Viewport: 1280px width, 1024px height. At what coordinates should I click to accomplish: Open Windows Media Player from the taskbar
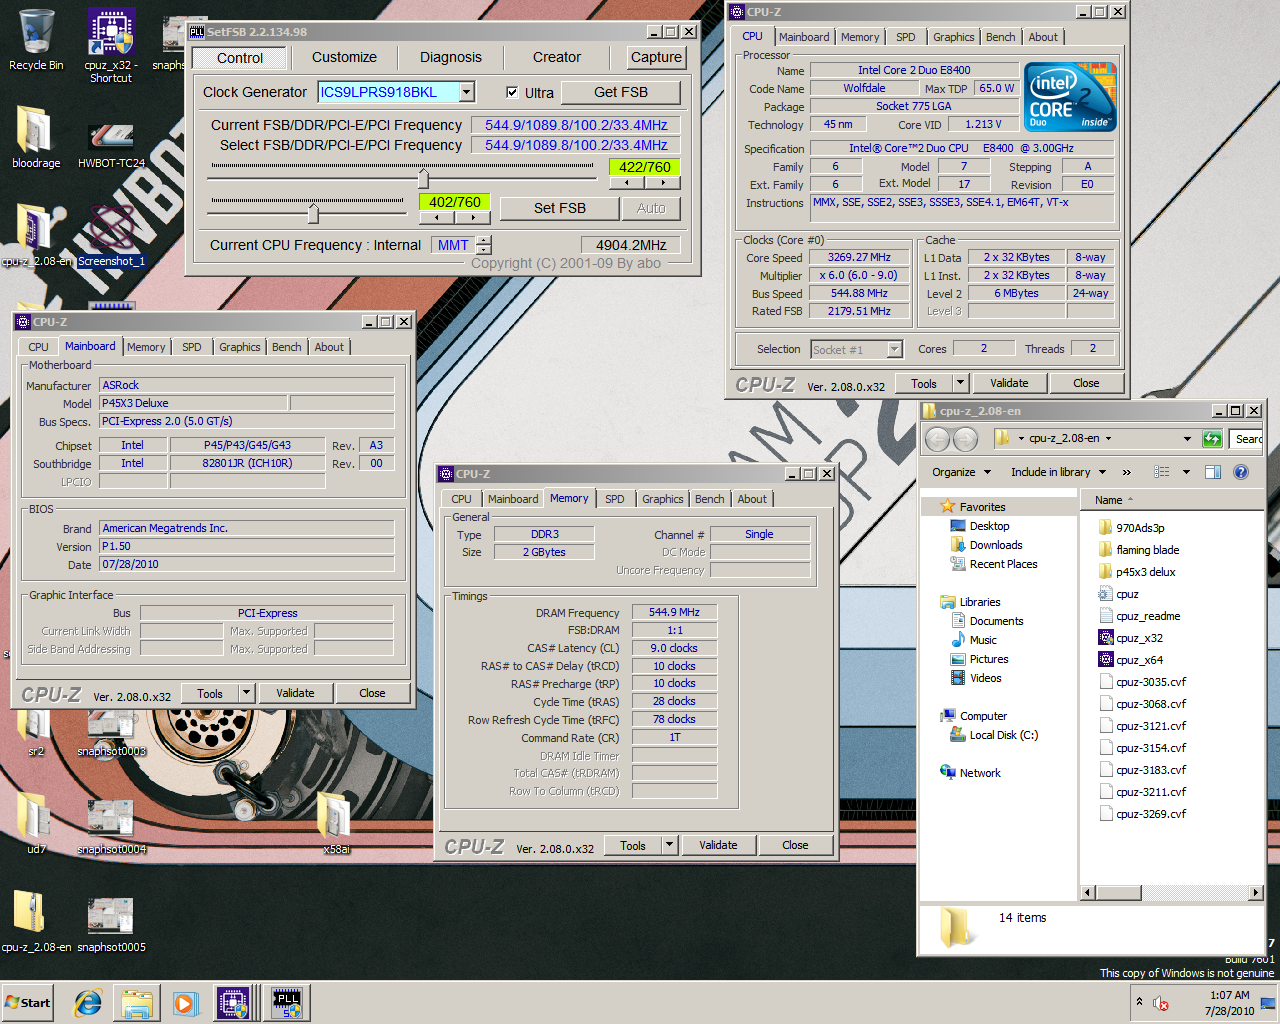pos(185,1003)
